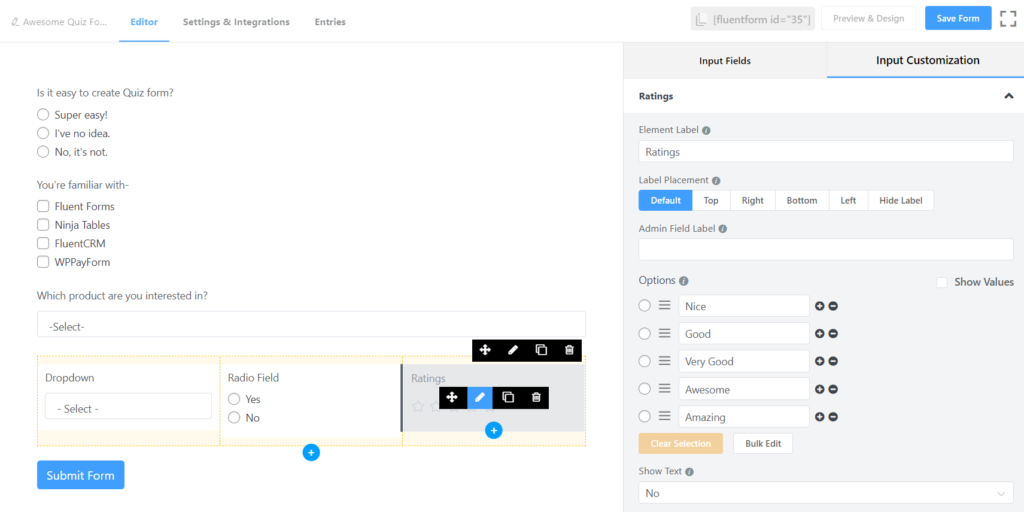This screenshot has height=512, width=1024.
Task: Remove the Amazing option with minus icon
Action: click(x=833, y=417)
